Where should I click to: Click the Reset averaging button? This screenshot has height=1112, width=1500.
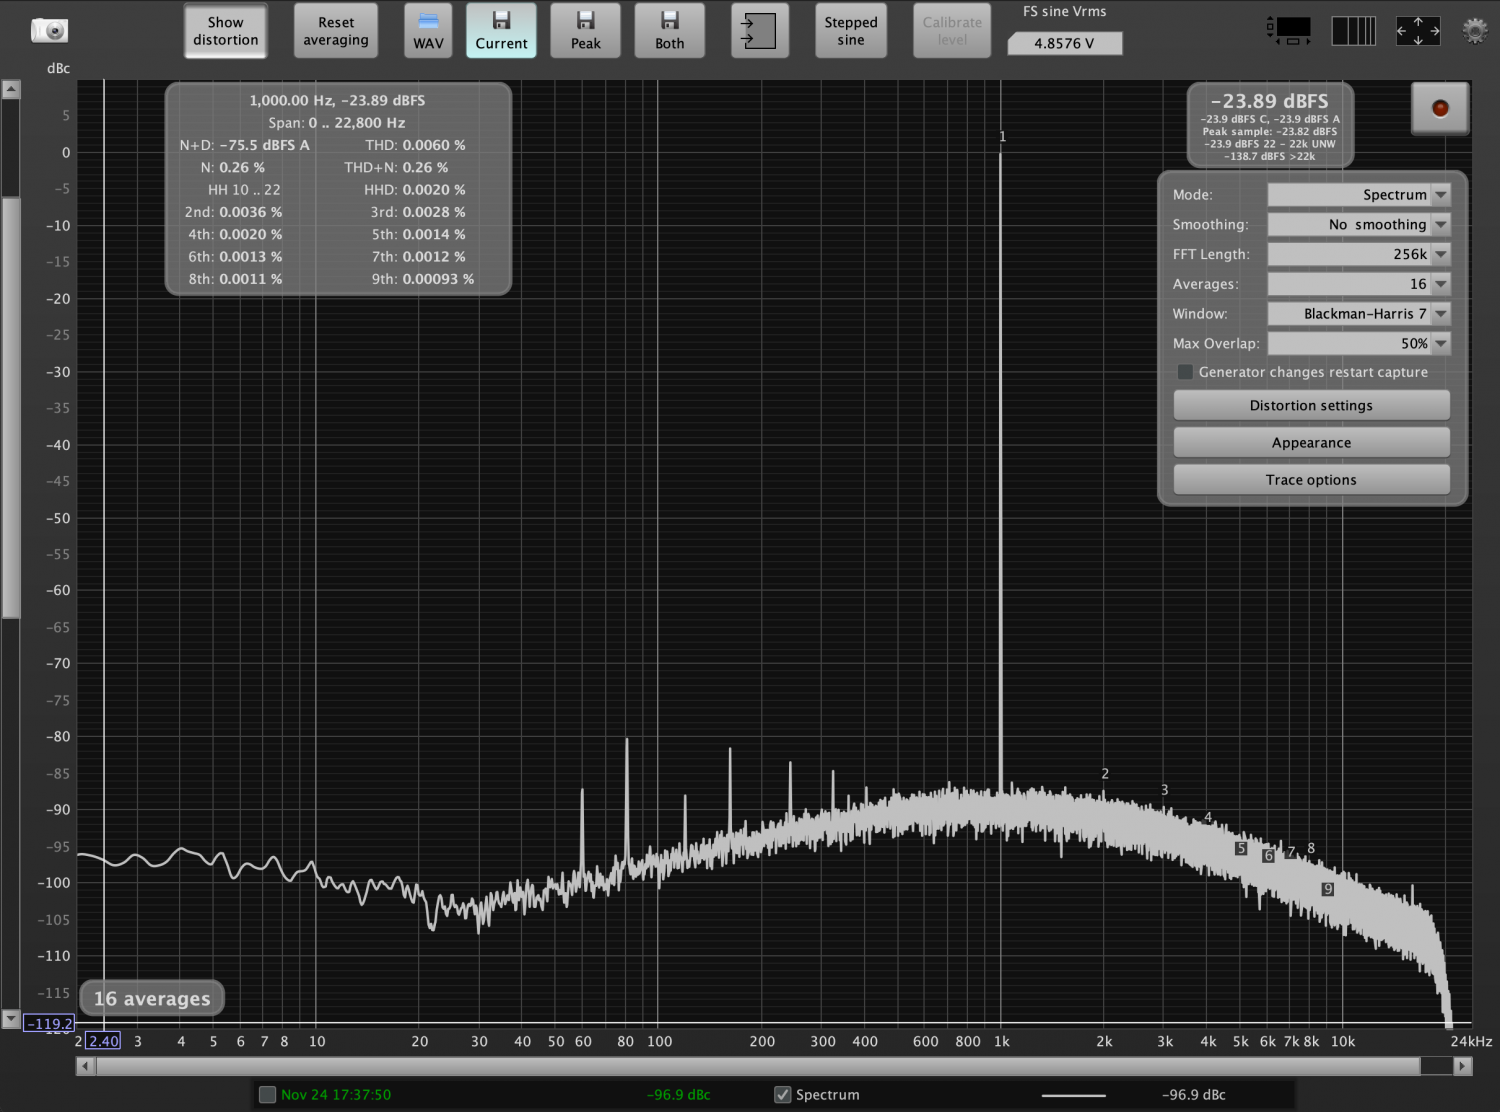pos(336,31)
